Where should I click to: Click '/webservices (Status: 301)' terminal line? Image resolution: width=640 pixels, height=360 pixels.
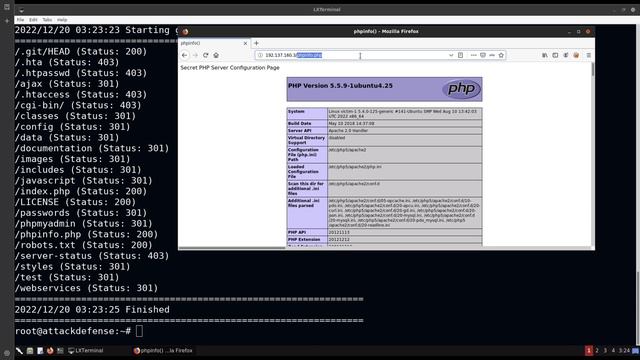click(x=87, y=288)
